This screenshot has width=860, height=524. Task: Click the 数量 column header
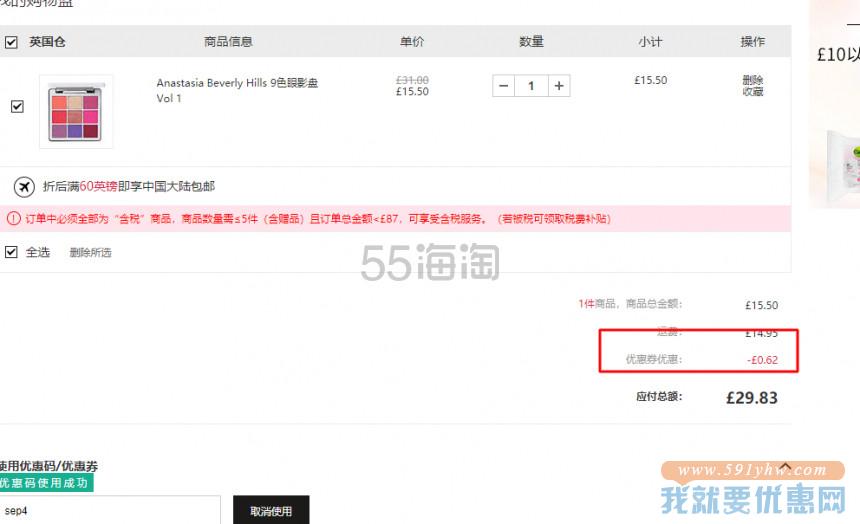pos(531,42)
